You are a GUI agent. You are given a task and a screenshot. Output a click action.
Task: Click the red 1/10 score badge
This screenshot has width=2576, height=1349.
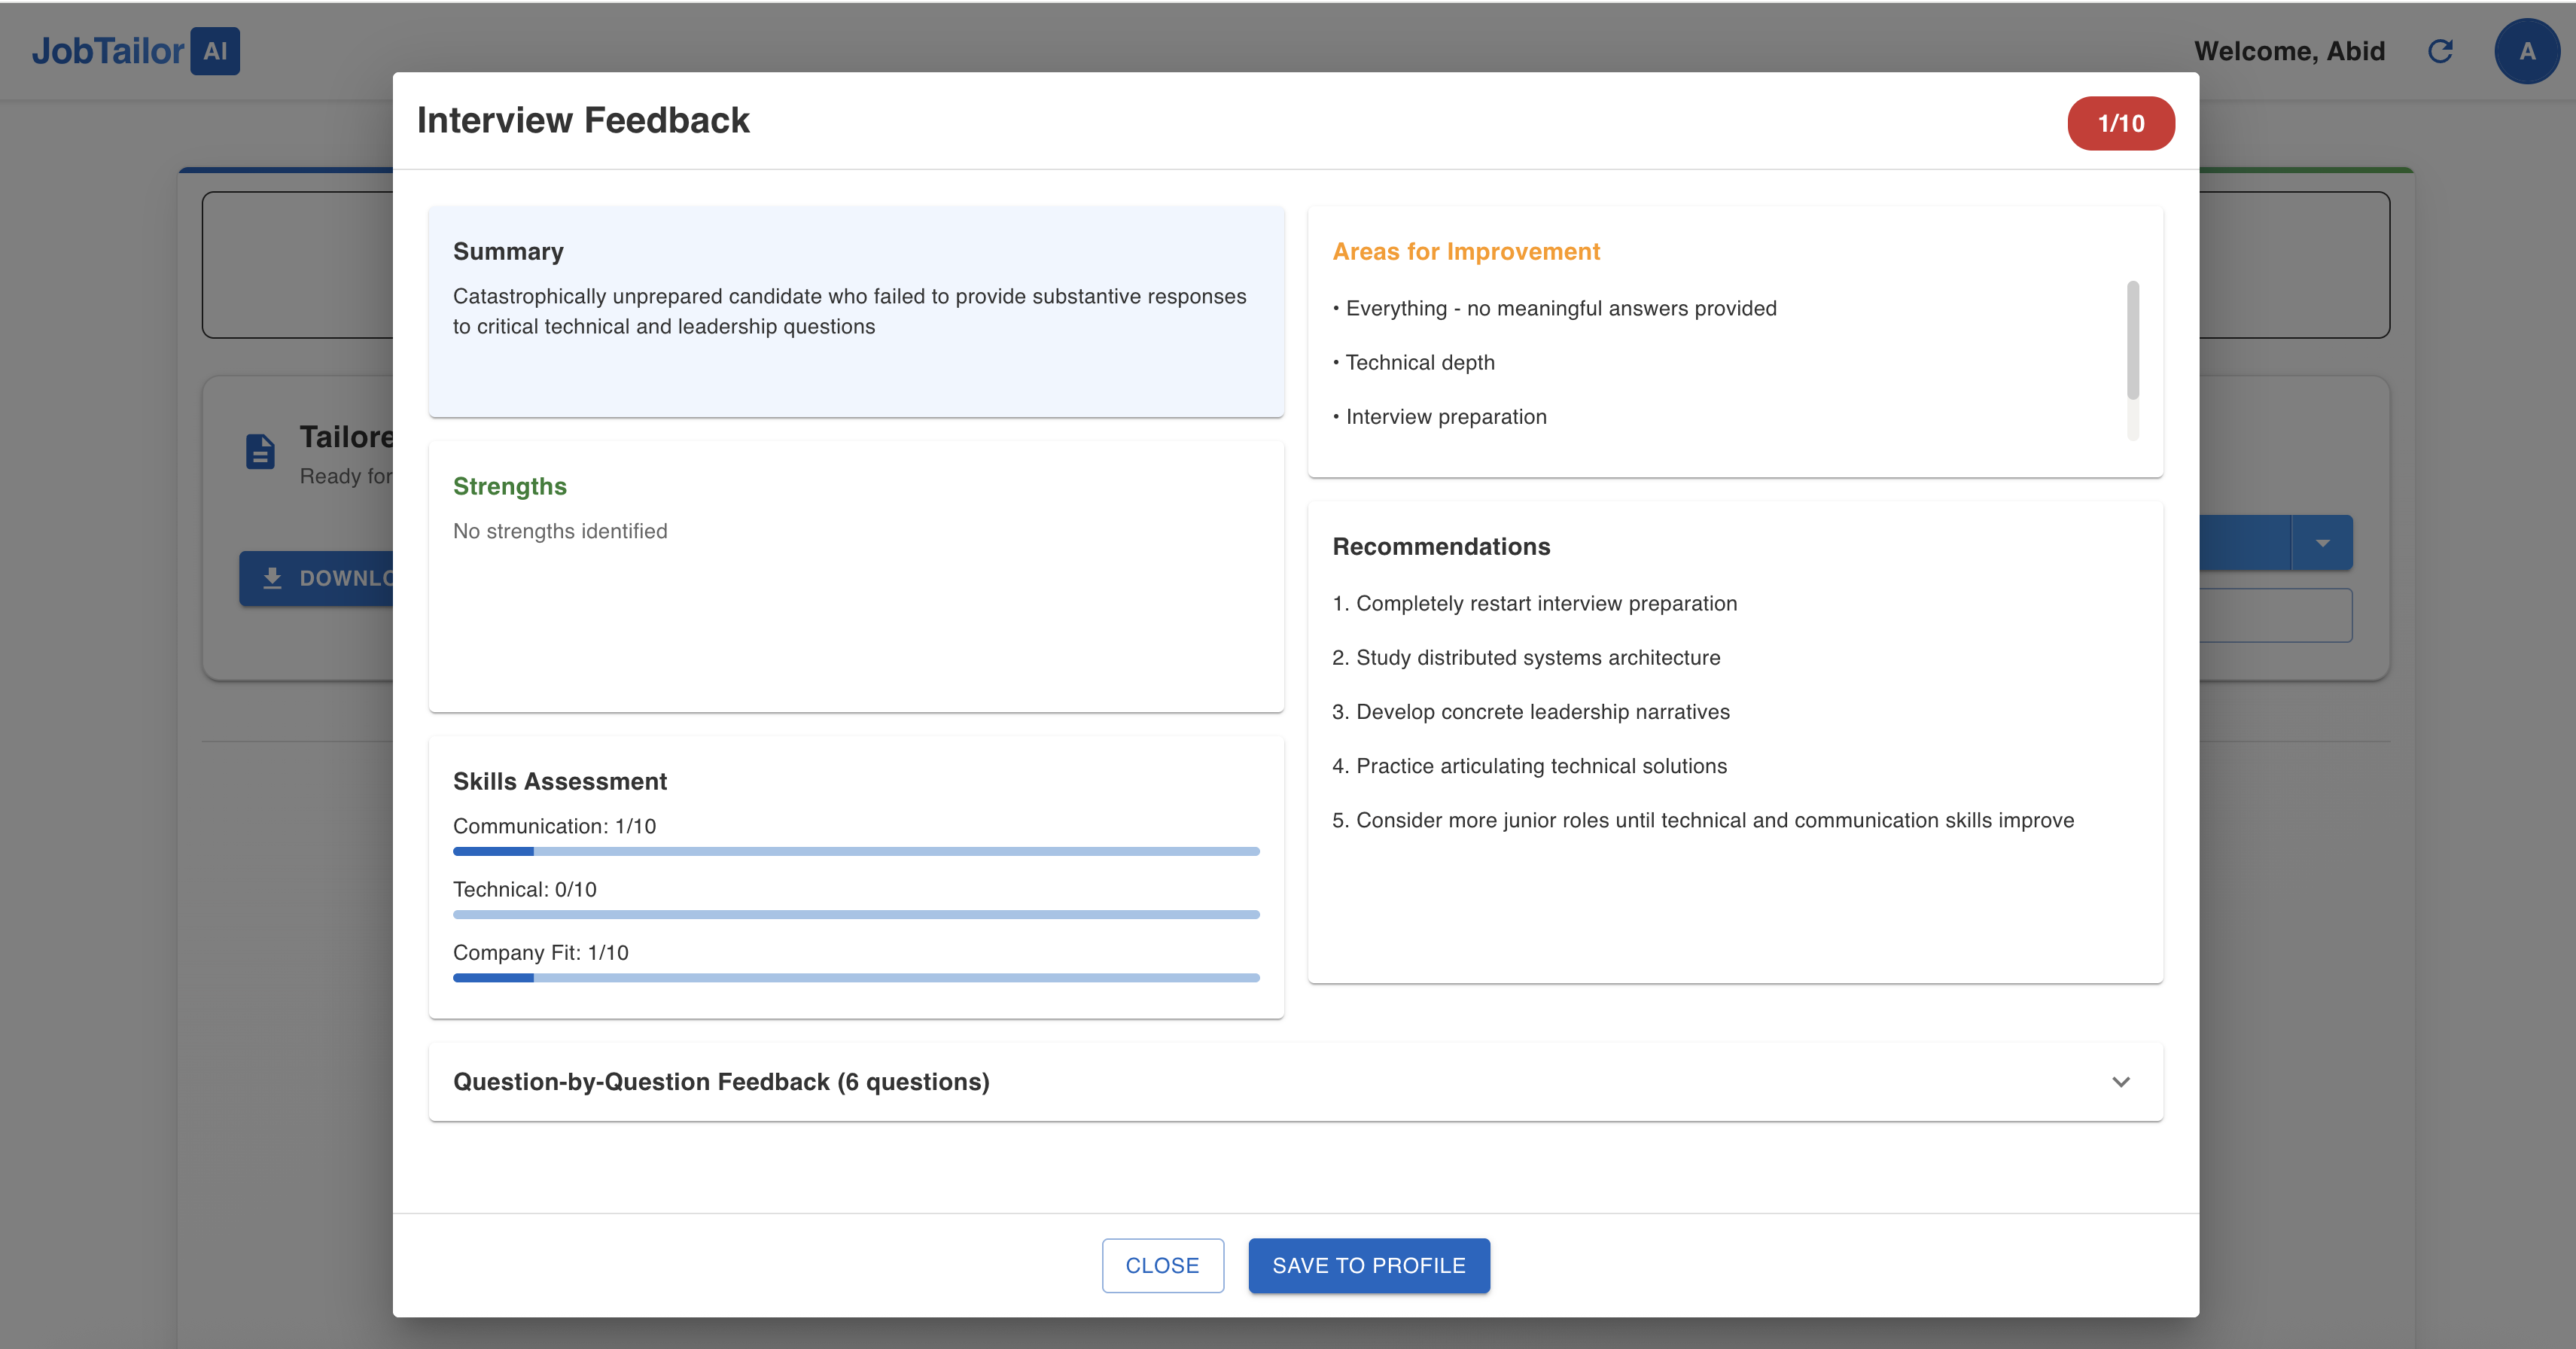click(2120, 123)
